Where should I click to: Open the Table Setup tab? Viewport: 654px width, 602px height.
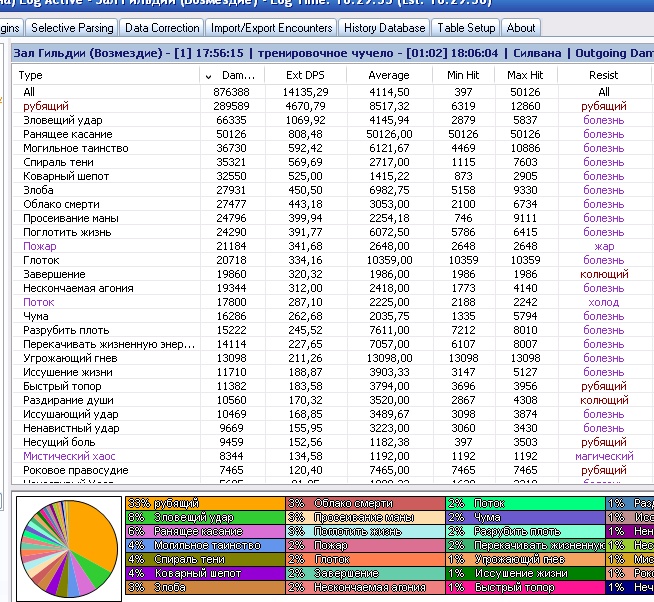466,28
